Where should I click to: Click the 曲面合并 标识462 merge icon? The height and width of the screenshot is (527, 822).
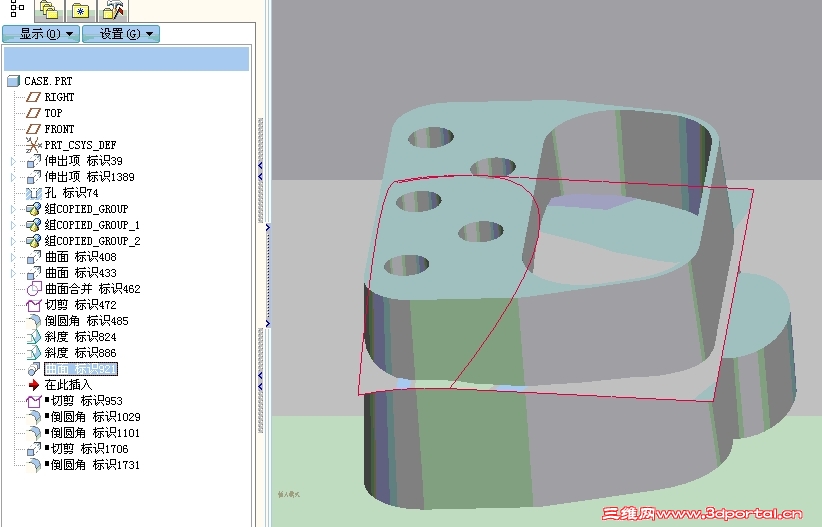34,289
